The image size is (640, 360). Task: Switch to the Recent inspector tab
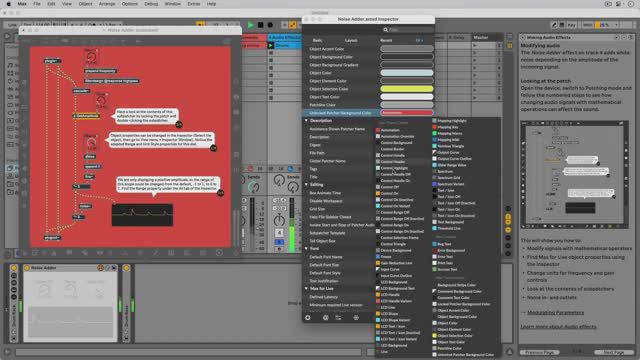tap(386, 40)
